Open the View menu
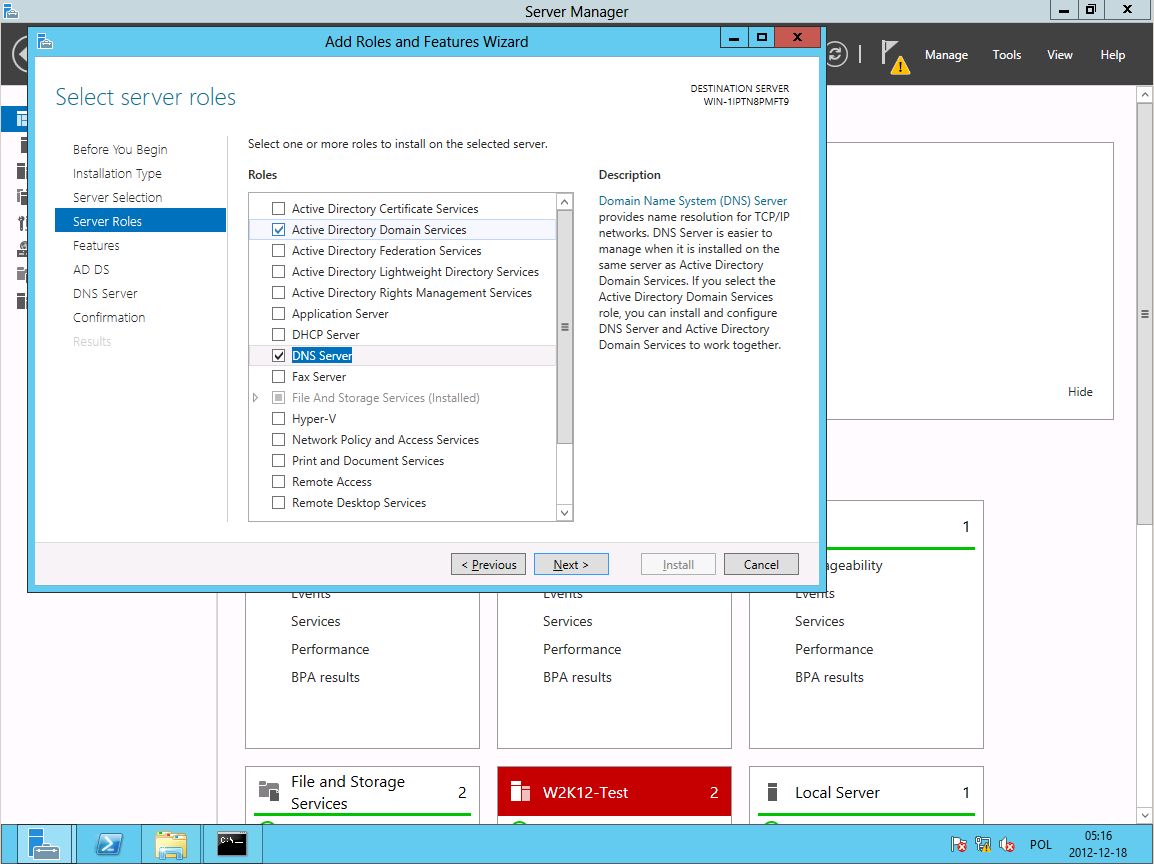 pyautogui.click(x=1059, y=54)
